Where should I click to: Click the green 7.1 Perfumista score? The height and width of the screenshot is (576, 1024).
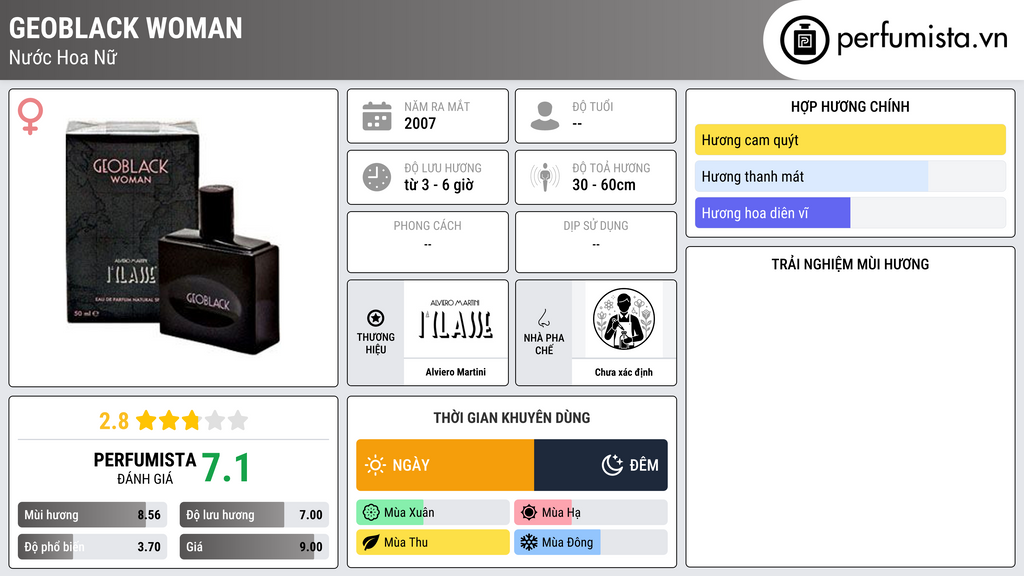(225, 468)
